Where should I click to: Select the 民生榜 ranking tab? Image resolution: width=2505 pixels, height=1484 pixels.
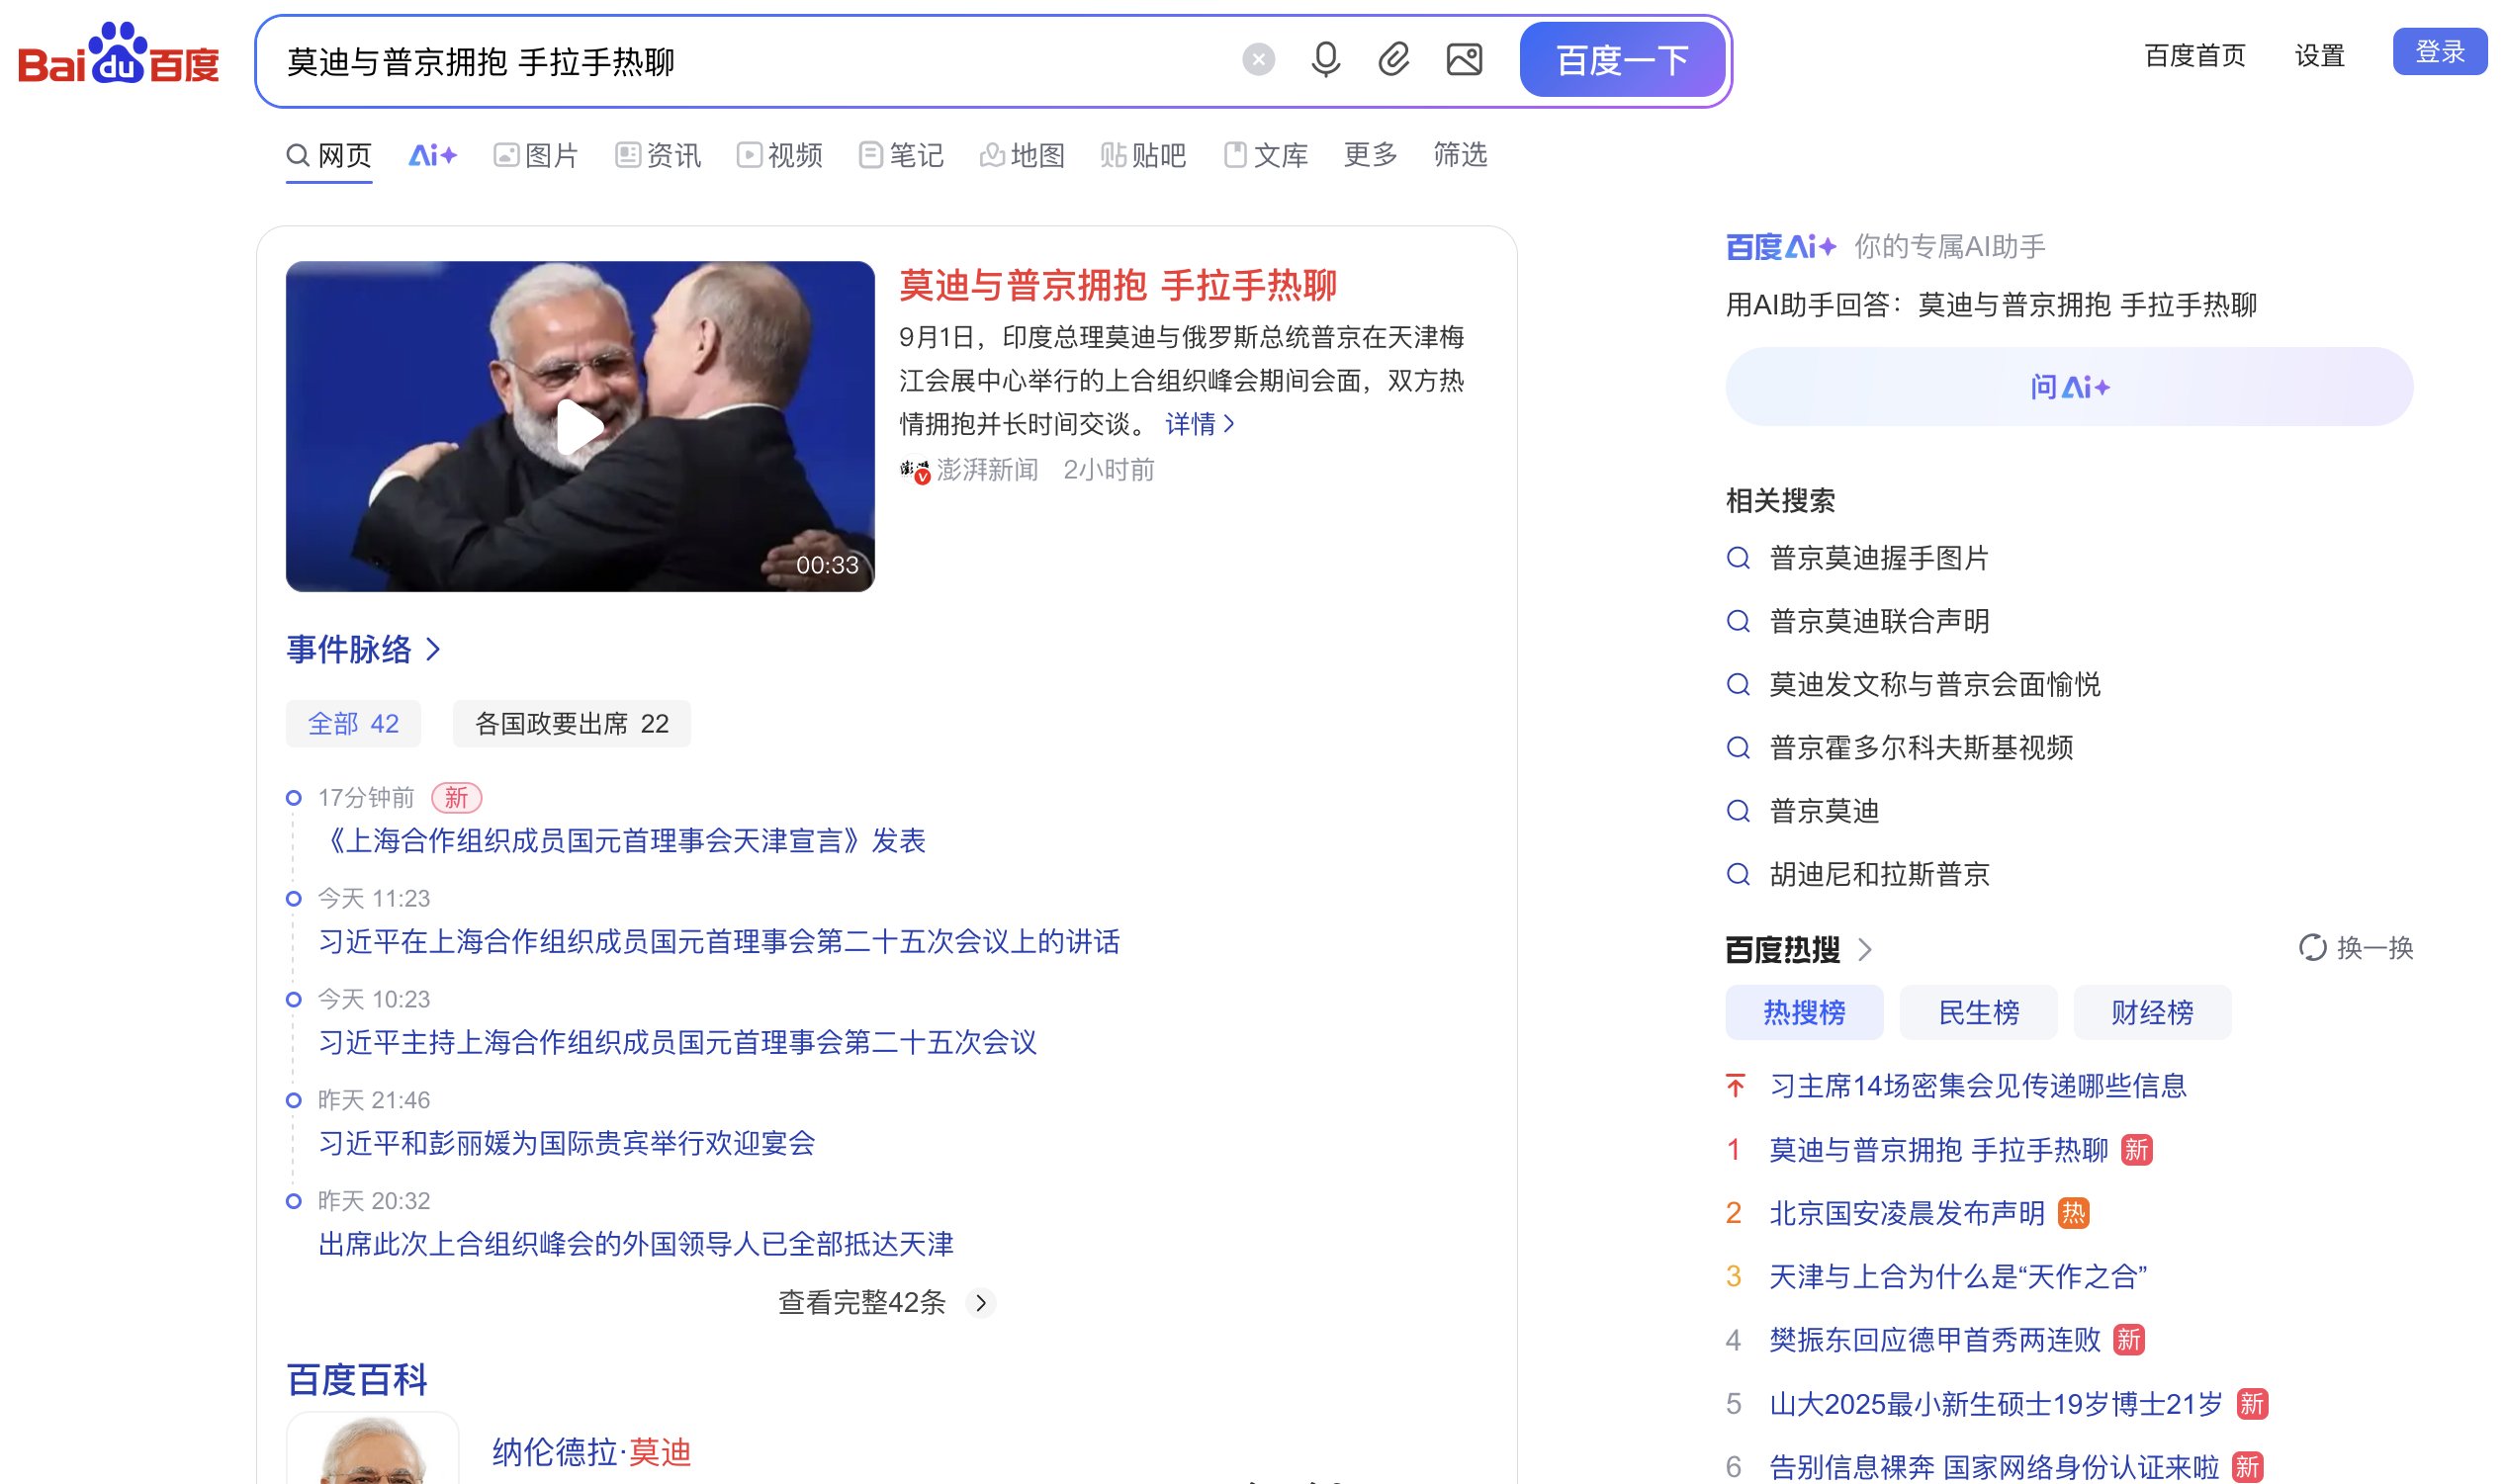(x=1977, y=1012)
